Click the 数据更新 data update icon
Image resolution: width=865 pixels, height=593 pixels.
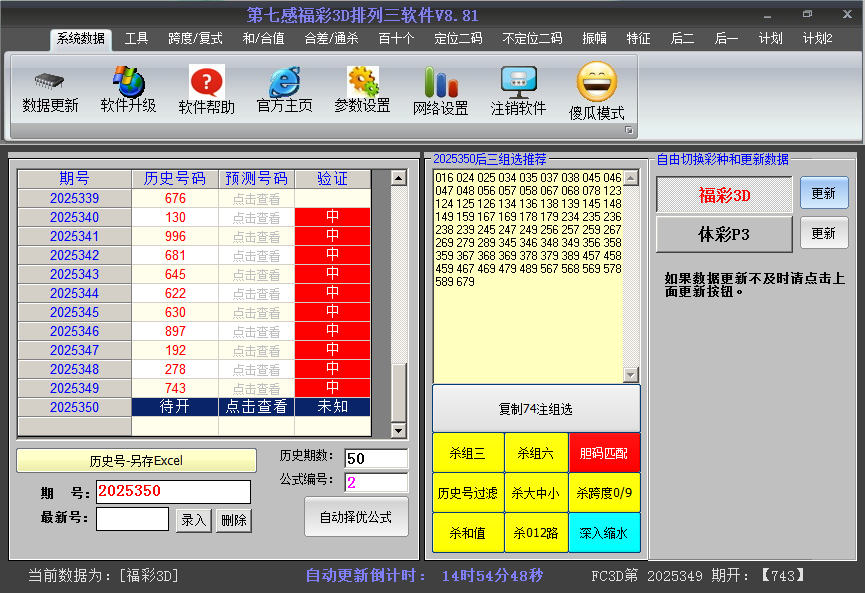(x=48, y=90)
